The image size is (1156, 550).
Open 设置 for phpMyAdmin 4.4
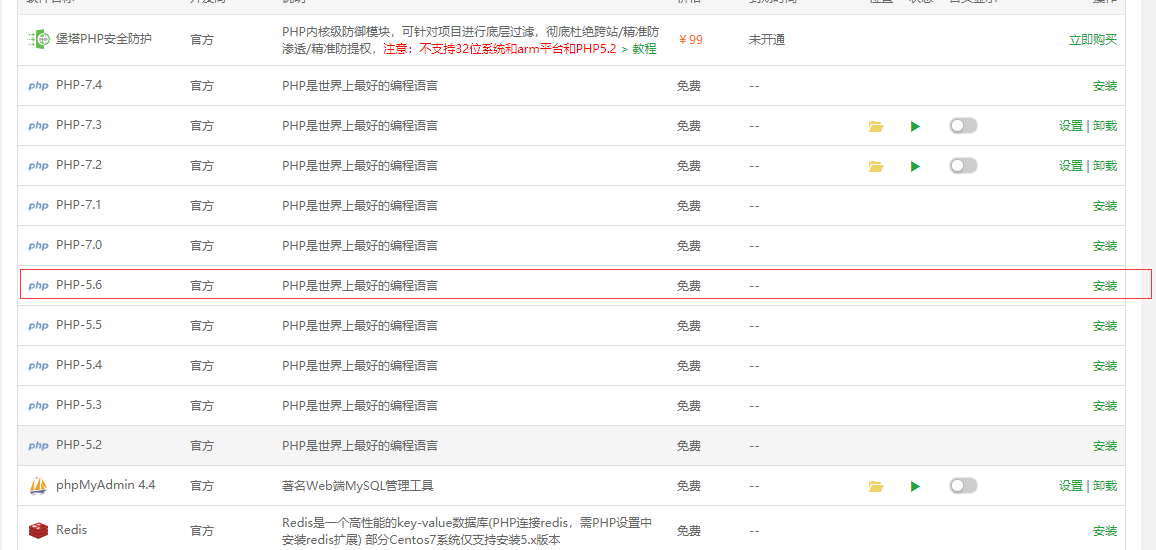coord(1071,486)
